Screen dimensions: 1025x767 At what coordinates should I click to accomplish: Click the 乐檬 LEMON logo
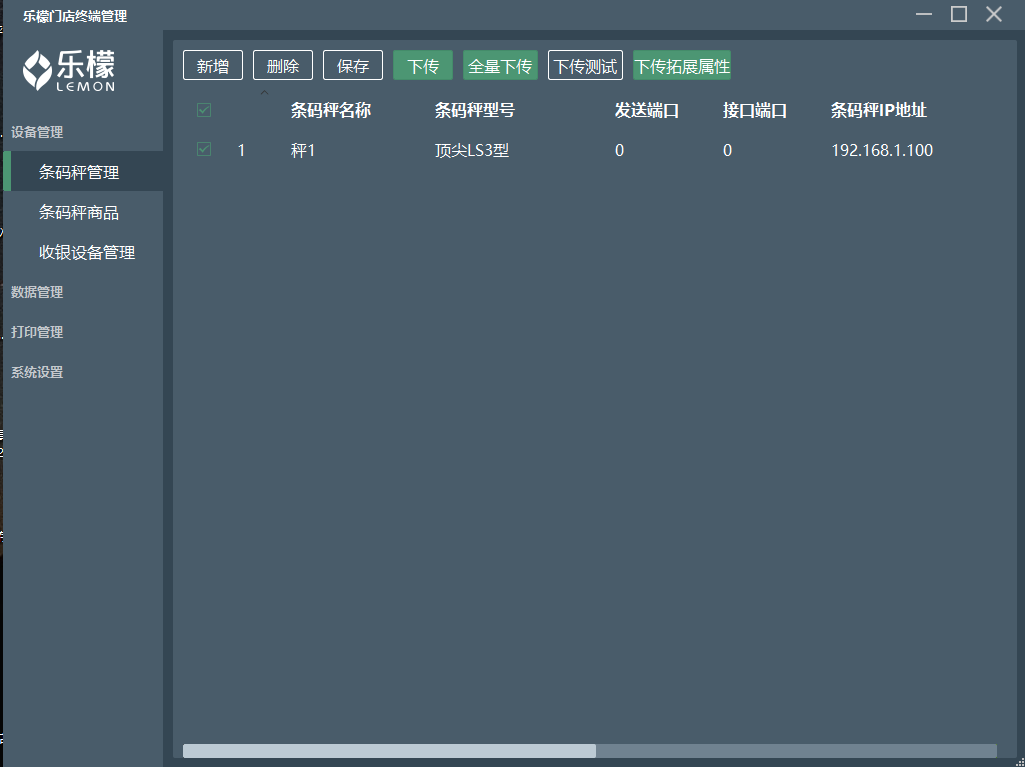pos(69,70)
